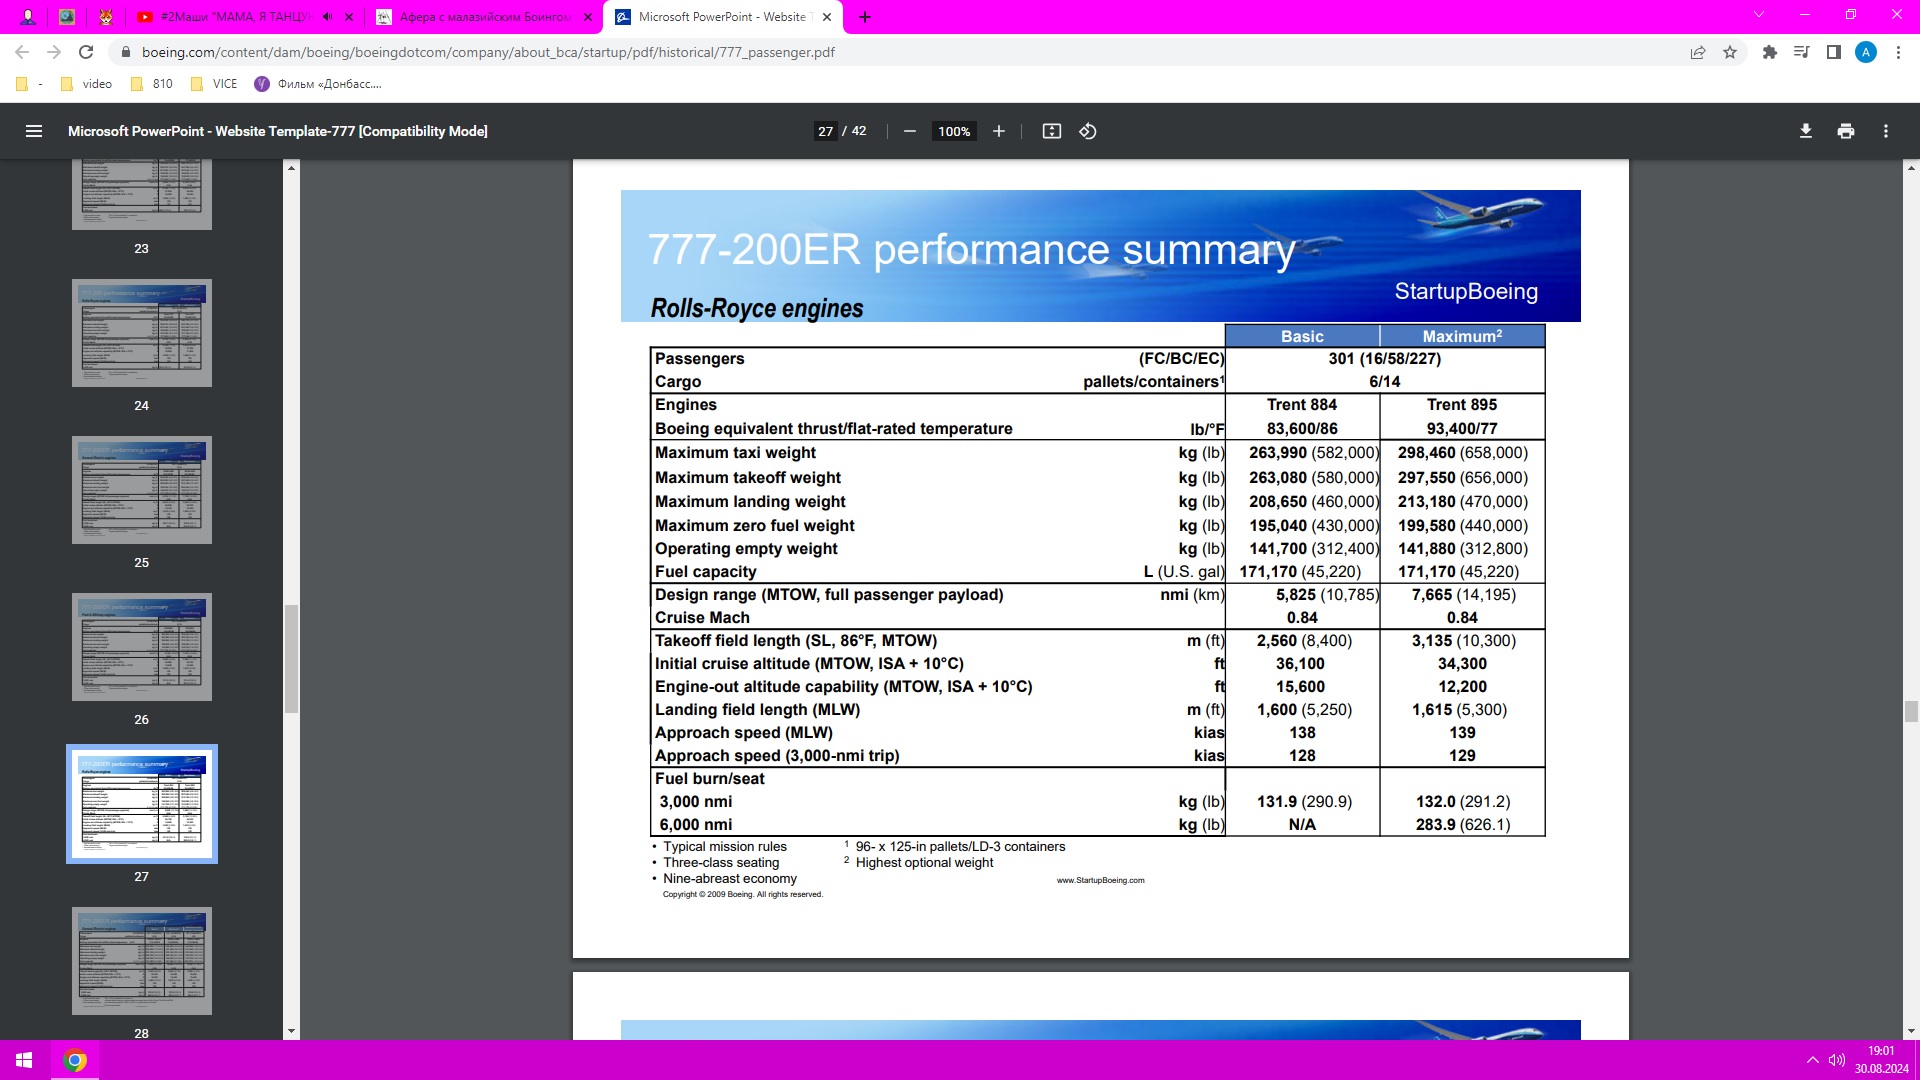The width and height of the screenshot is (1920, 1080).
Task: Select page 27 thumbnail
Action: [x=142, y=804]
